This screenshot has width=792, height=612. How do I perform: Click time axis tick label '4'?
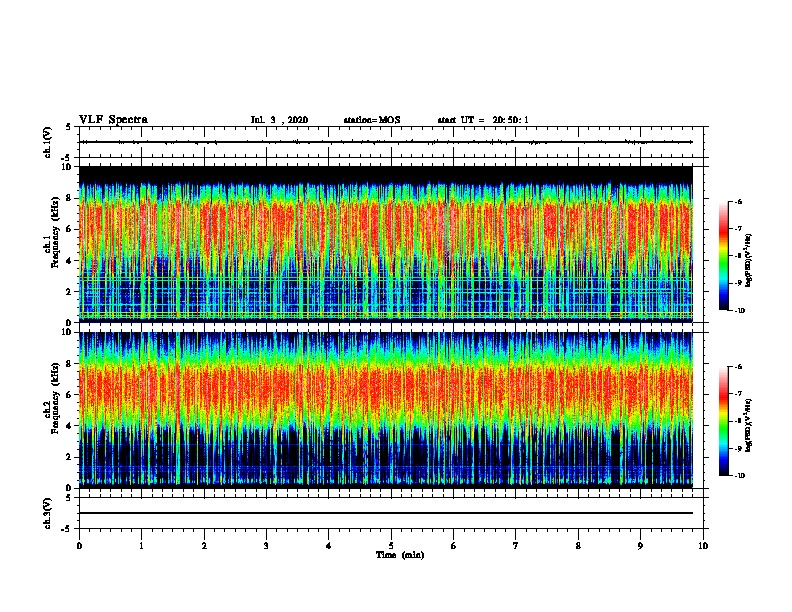[329, 546]
